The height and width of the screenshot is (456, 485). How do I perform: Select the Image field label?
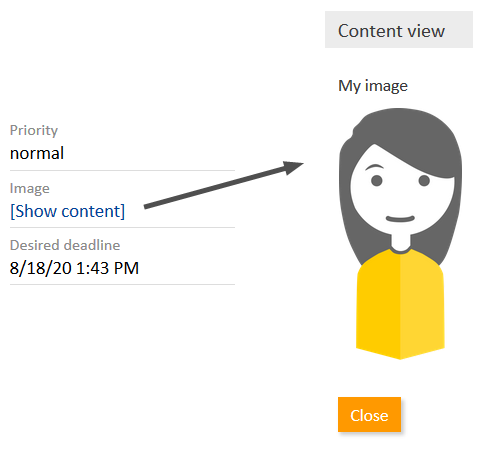tap(30, 188)
